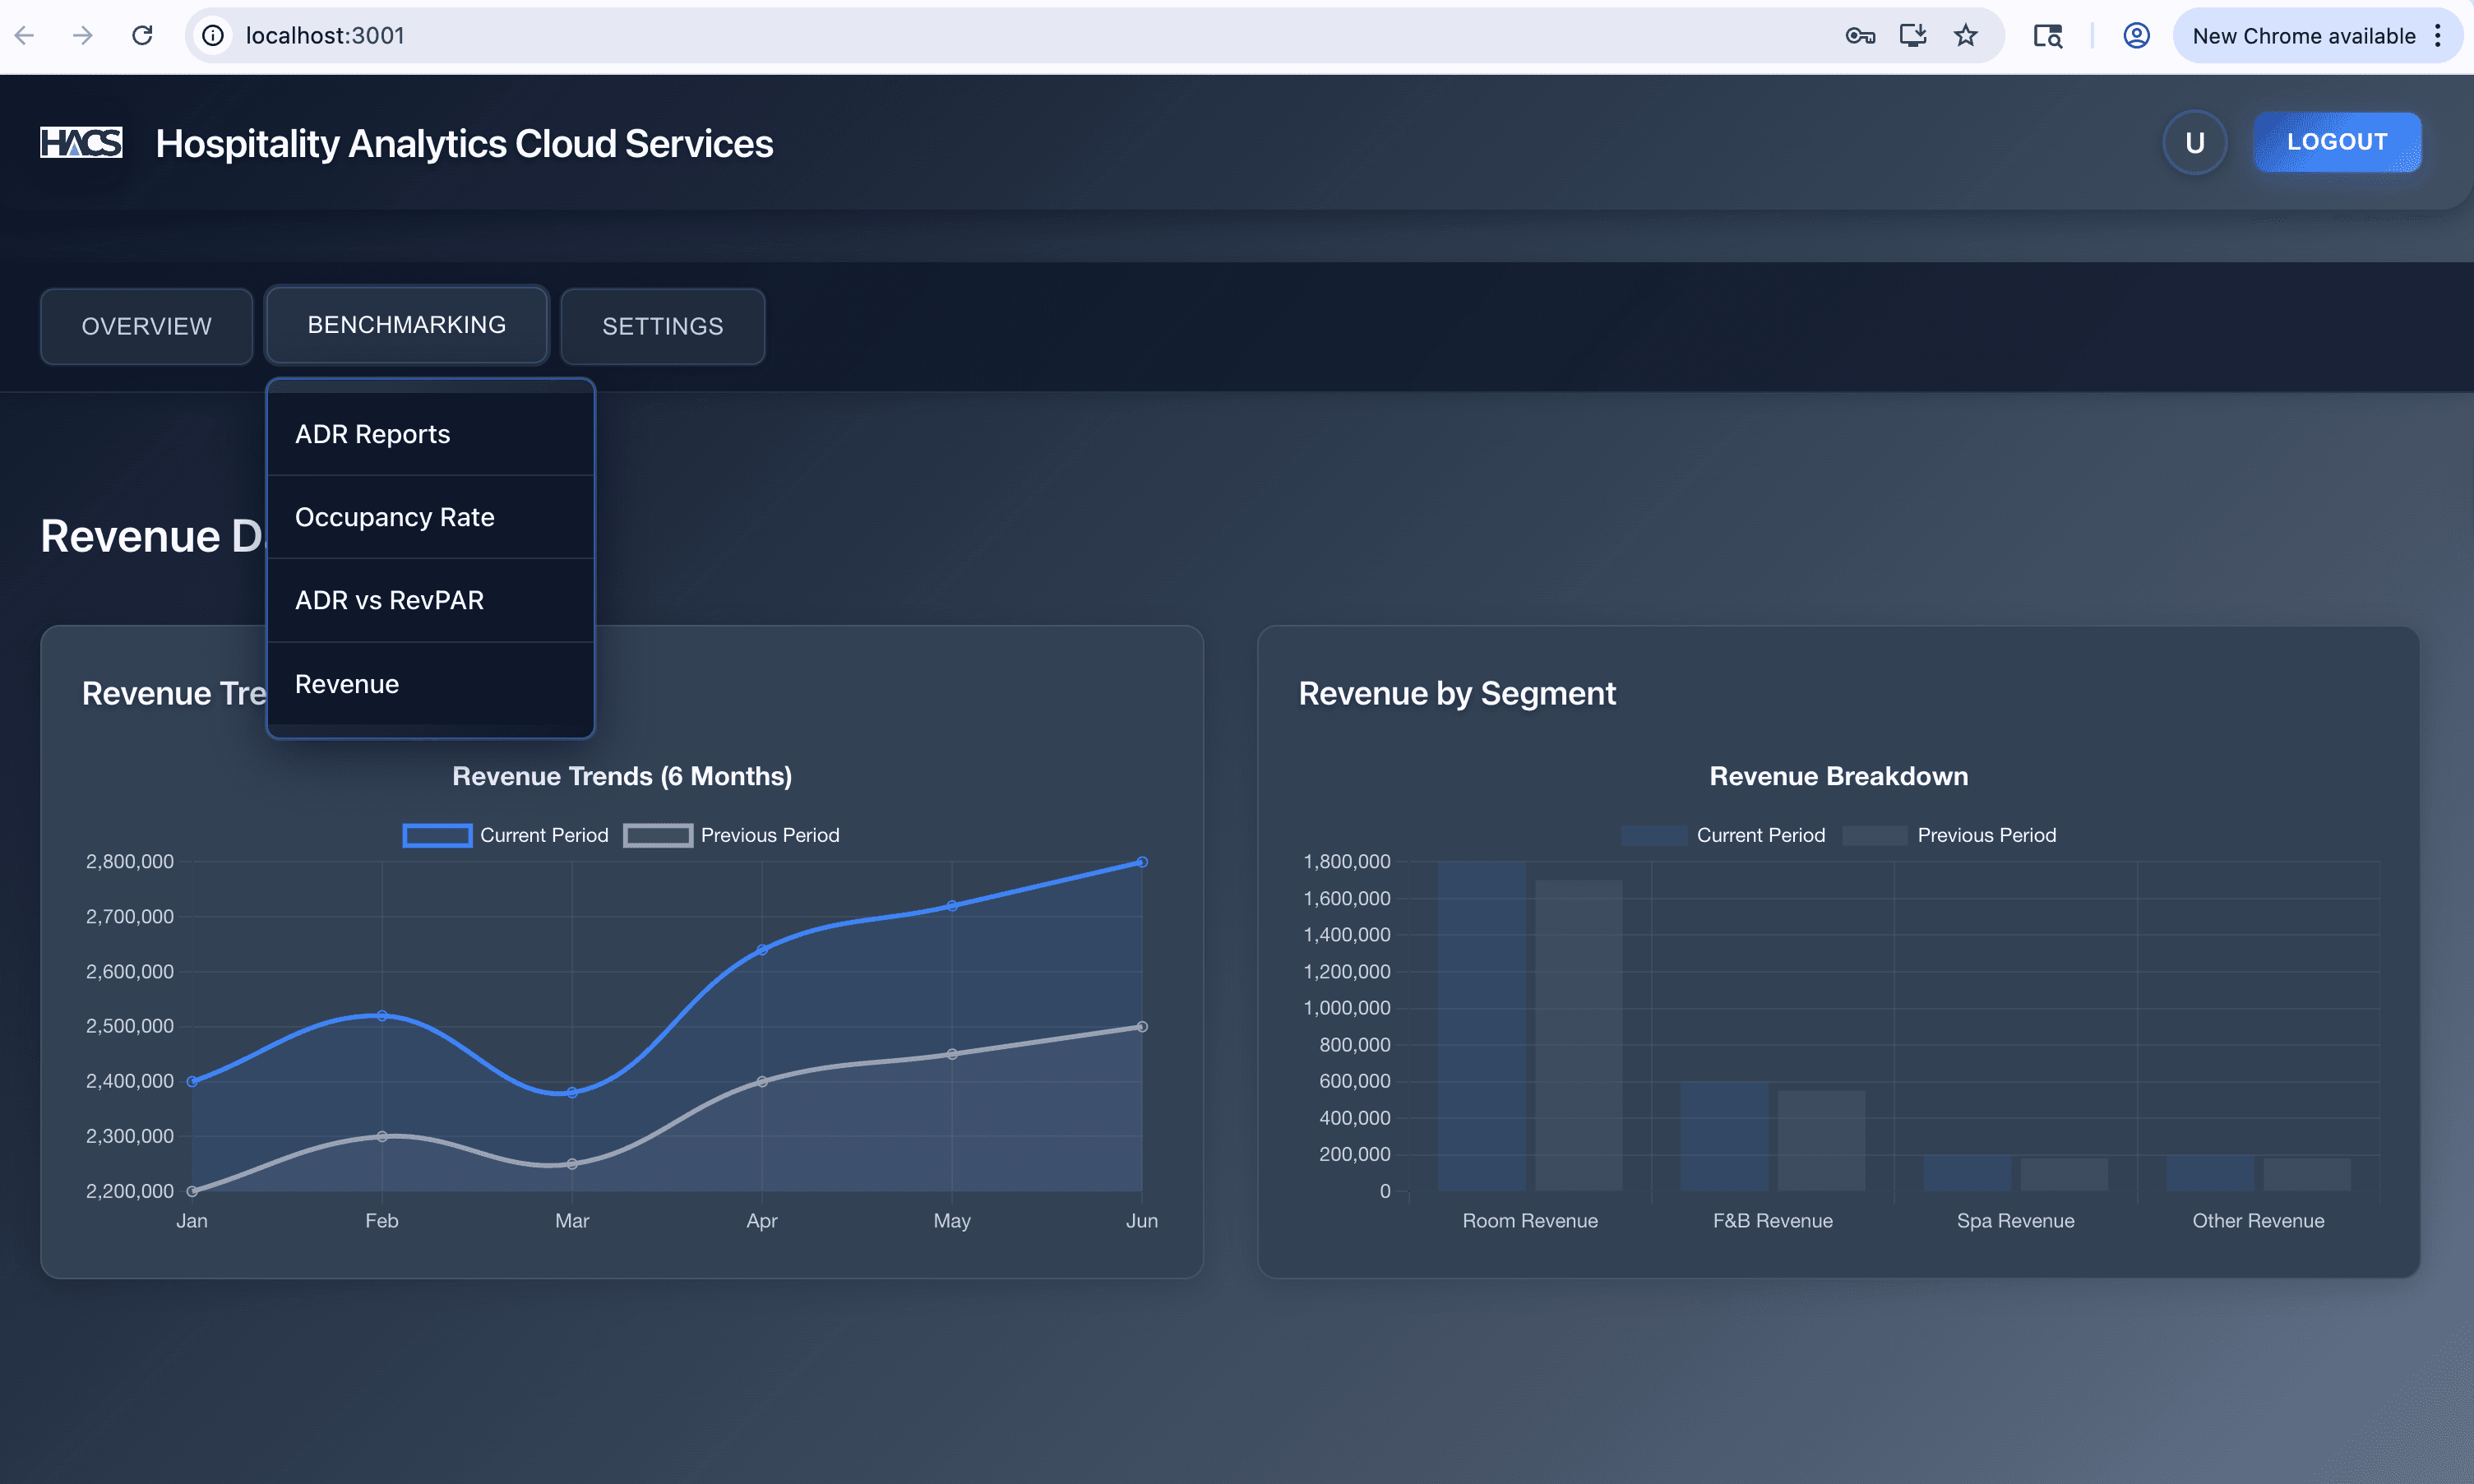
Task: Click the Logout button
Action: click(x=2336, y=142)
